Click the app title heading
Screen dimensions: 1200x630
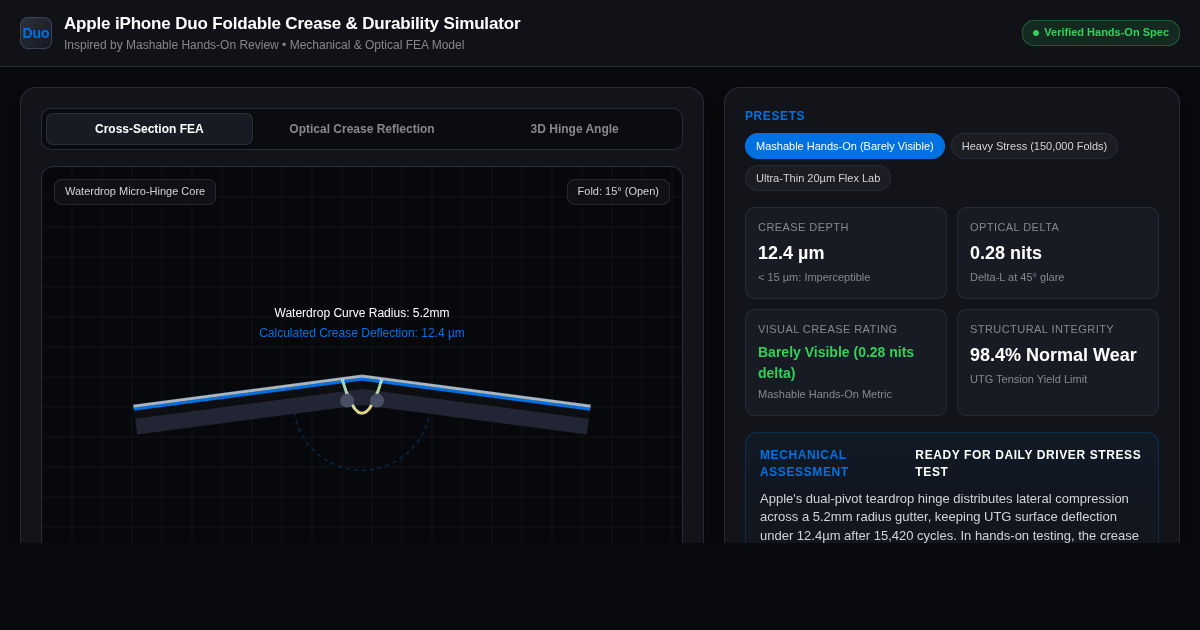pos(292,24)
